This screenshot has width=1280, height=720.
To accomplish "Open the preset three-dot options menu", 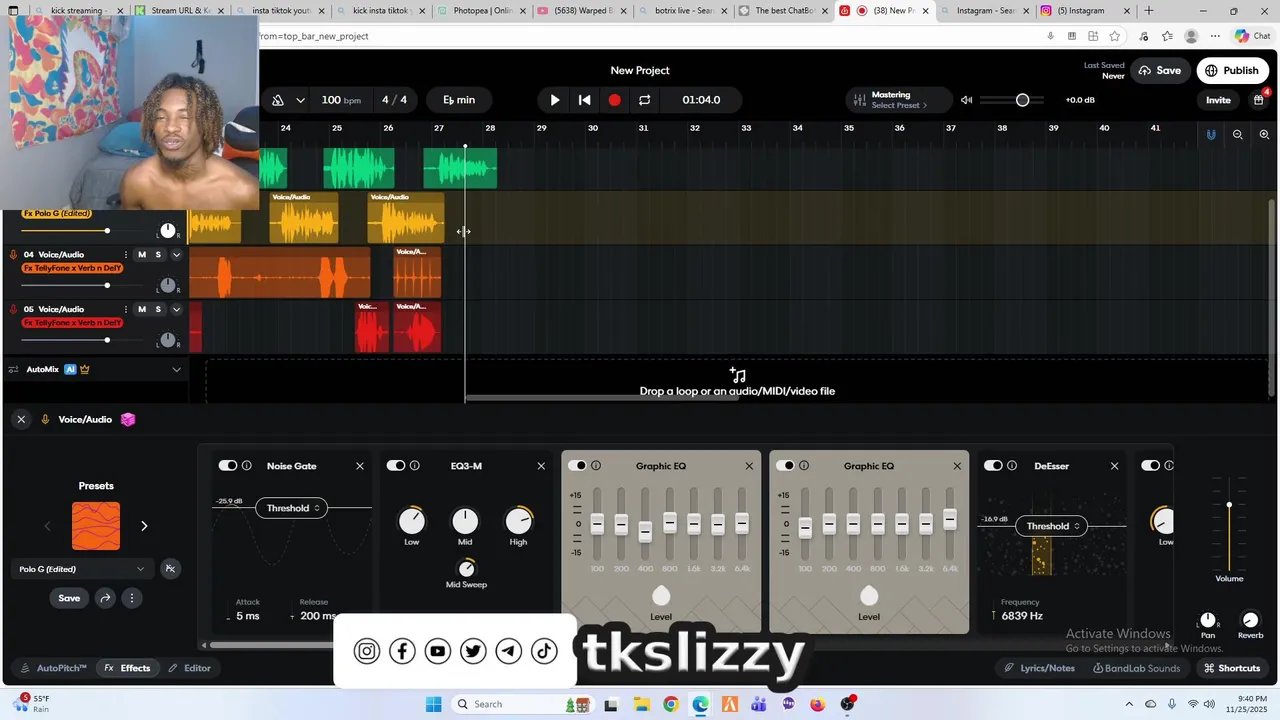I will [131, 598].
